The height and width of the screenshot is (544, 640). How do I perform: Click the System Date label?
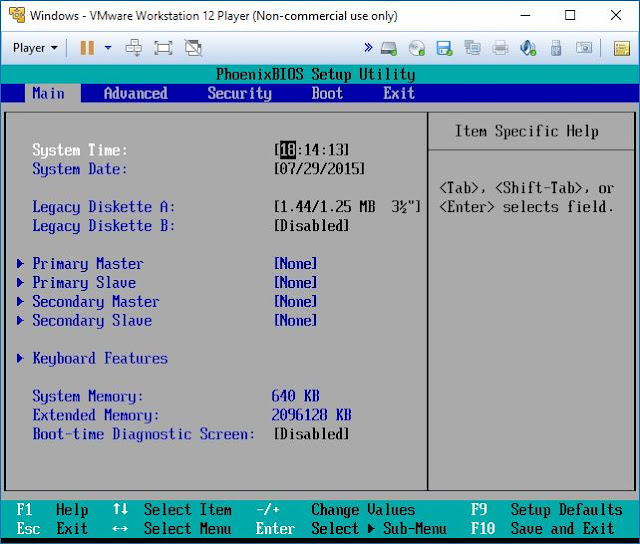coord(80,169)
